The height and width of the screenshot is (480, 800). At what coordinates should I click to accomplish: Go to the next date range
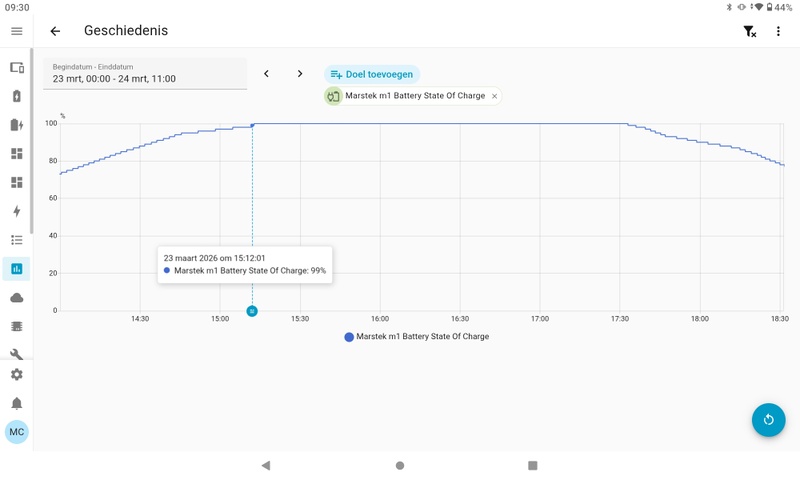pyautogui.click(x=300, y=74)
